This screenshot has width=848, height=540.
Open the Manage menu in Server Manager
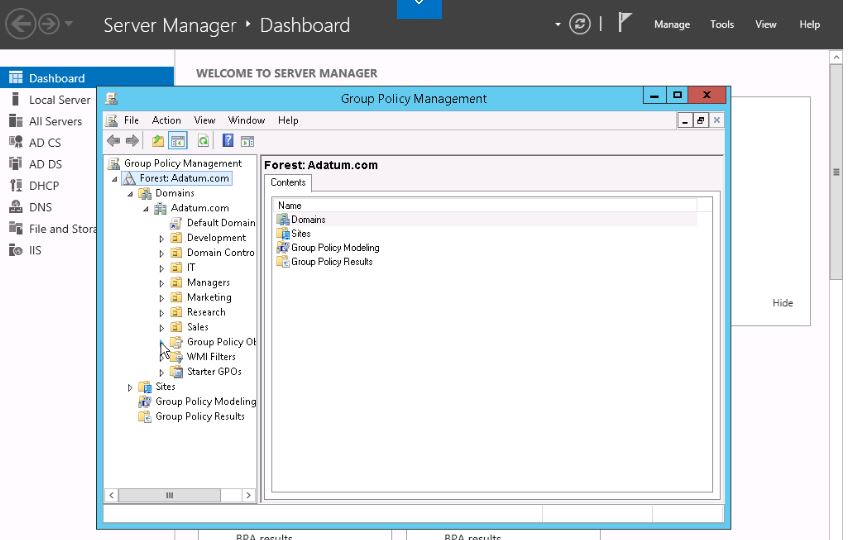[672, 24]
